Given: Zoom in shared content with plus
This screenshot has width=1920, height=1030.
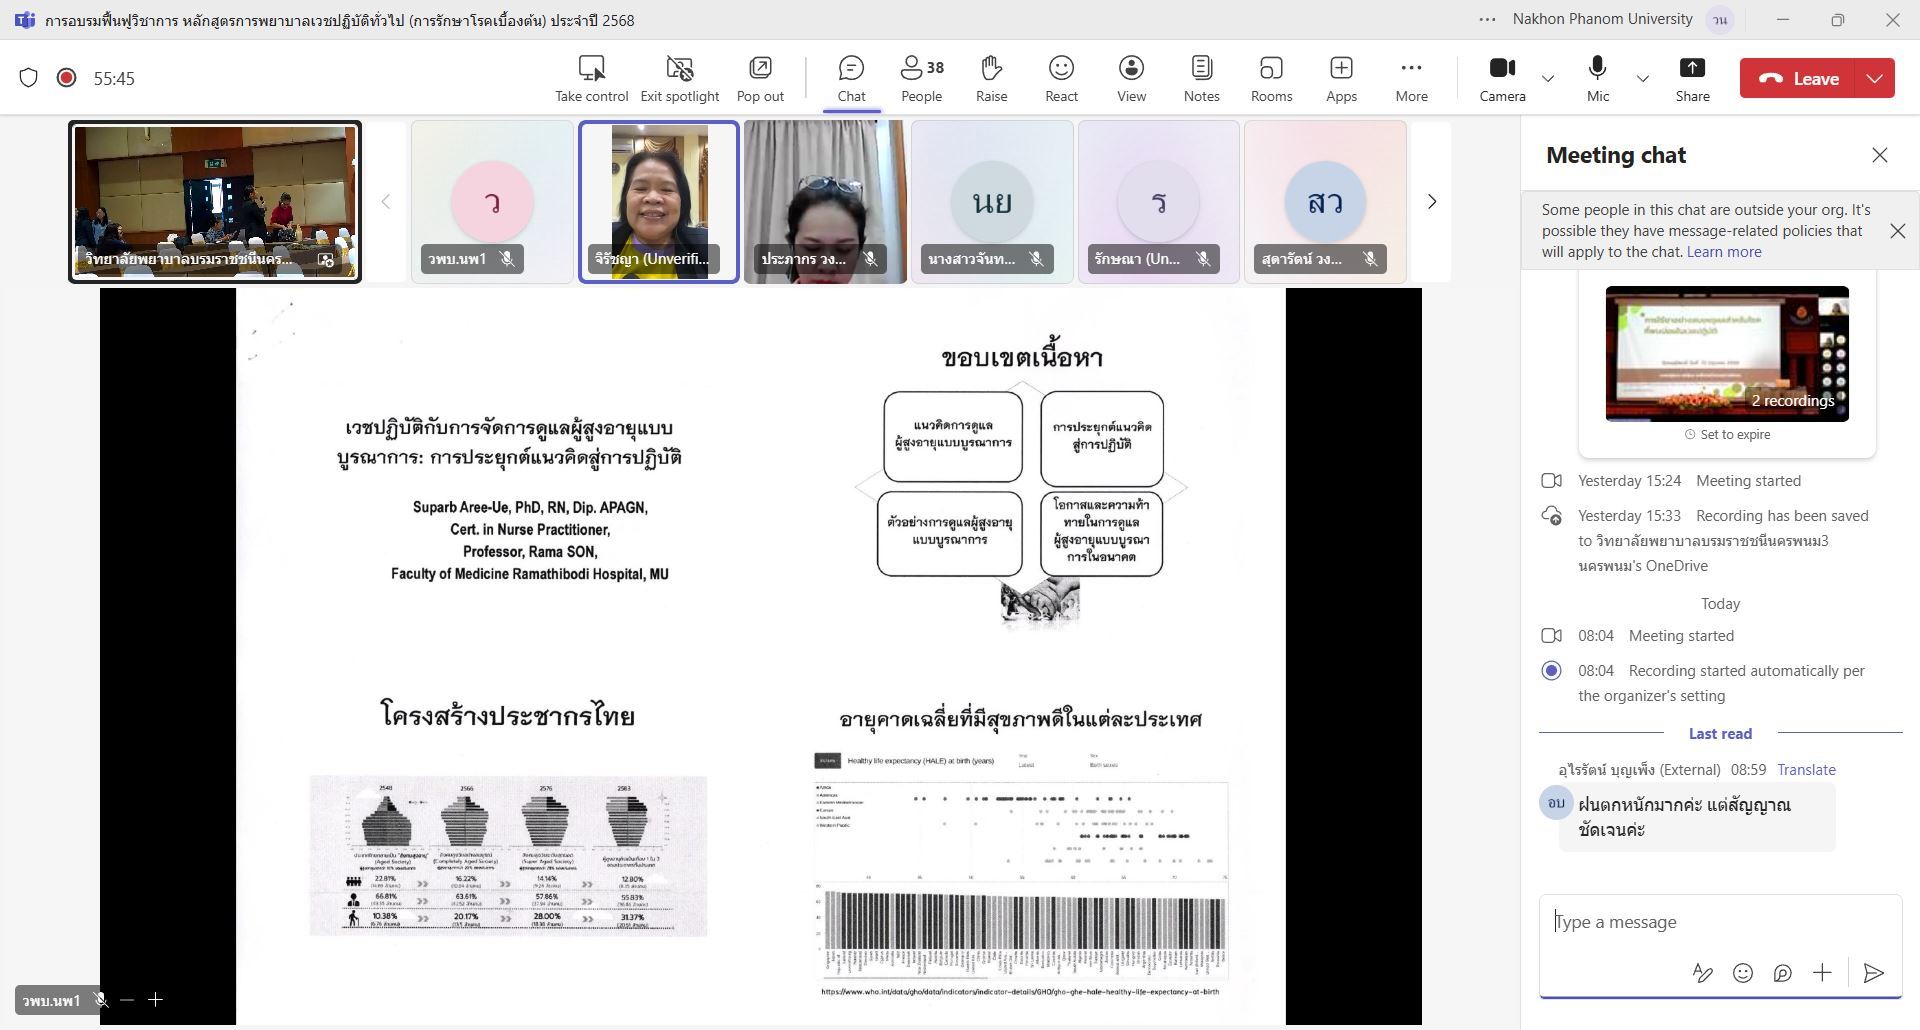Looking at the screenshot, I should pyautogui.click(x=155, y=1000).
